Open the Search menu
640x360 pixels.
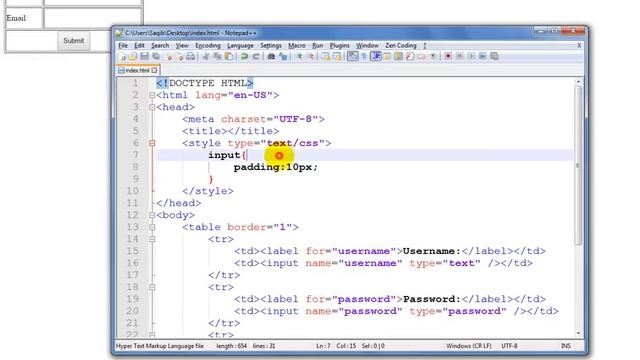(160, 45)
